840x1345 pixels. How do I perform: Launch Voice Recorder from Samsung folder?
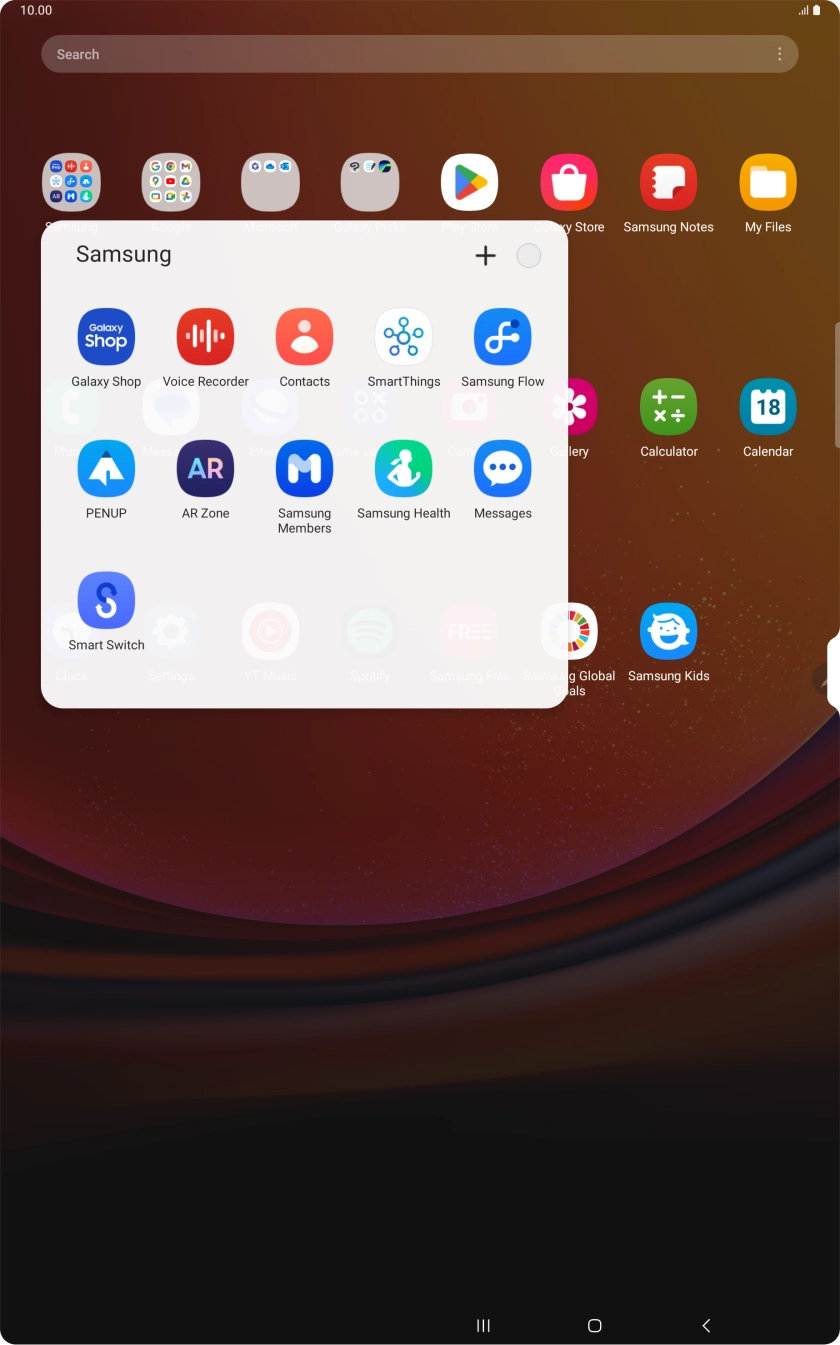pos(205,338)
